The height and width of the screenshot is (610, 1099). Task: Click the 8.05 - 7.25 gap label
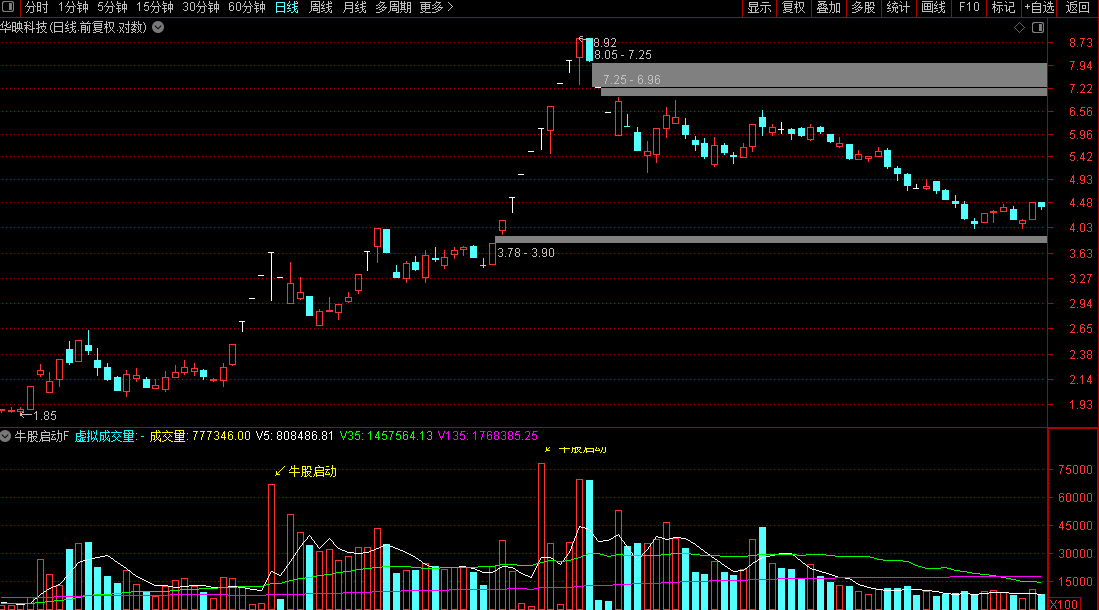tap(622, 55)
